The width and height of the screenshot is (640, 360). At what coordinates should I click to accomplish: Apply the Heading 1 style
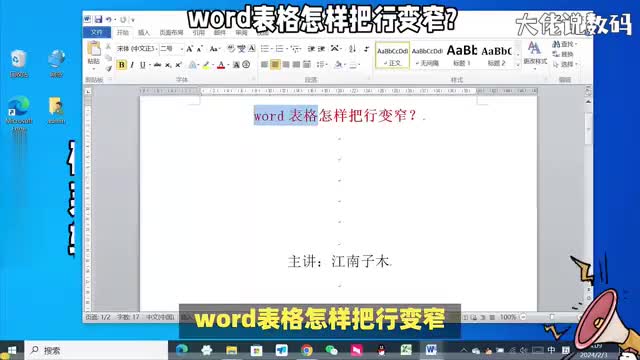point(462,56)
